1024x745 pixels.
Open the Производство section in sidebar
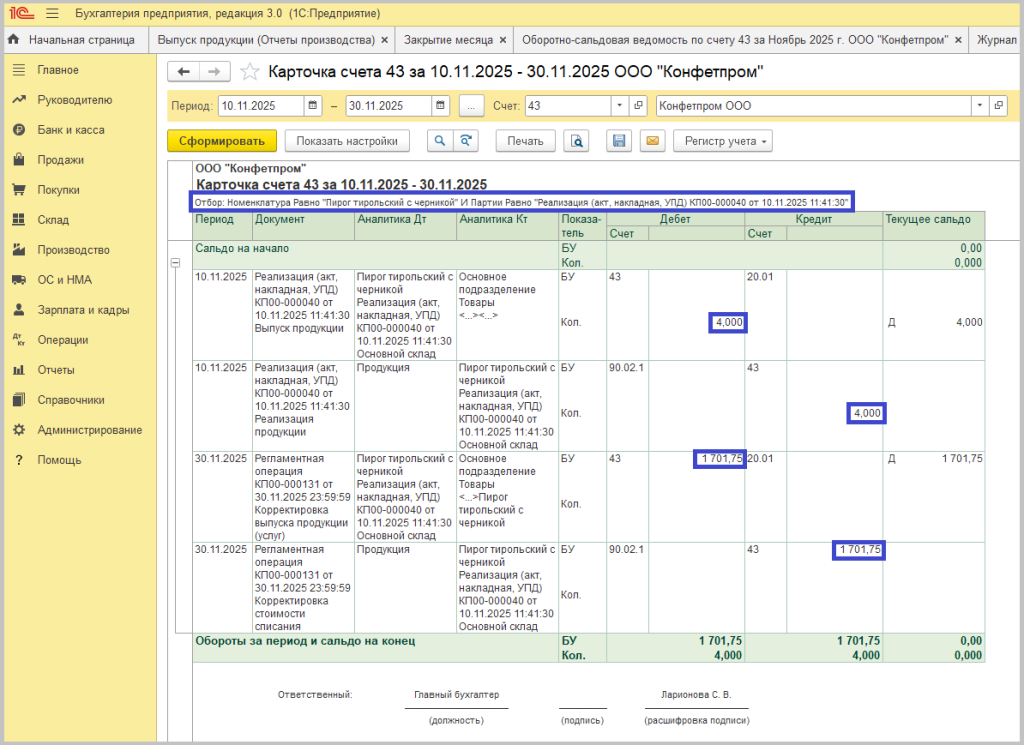(73, 250)
